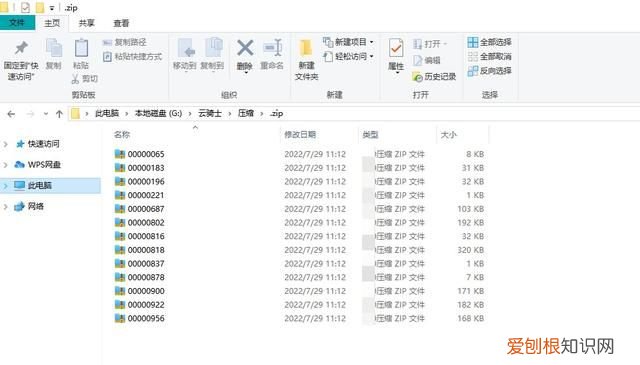Screen dimensions: 640x365
Task: Click Invert selection in ribbon
Action: 489,71
